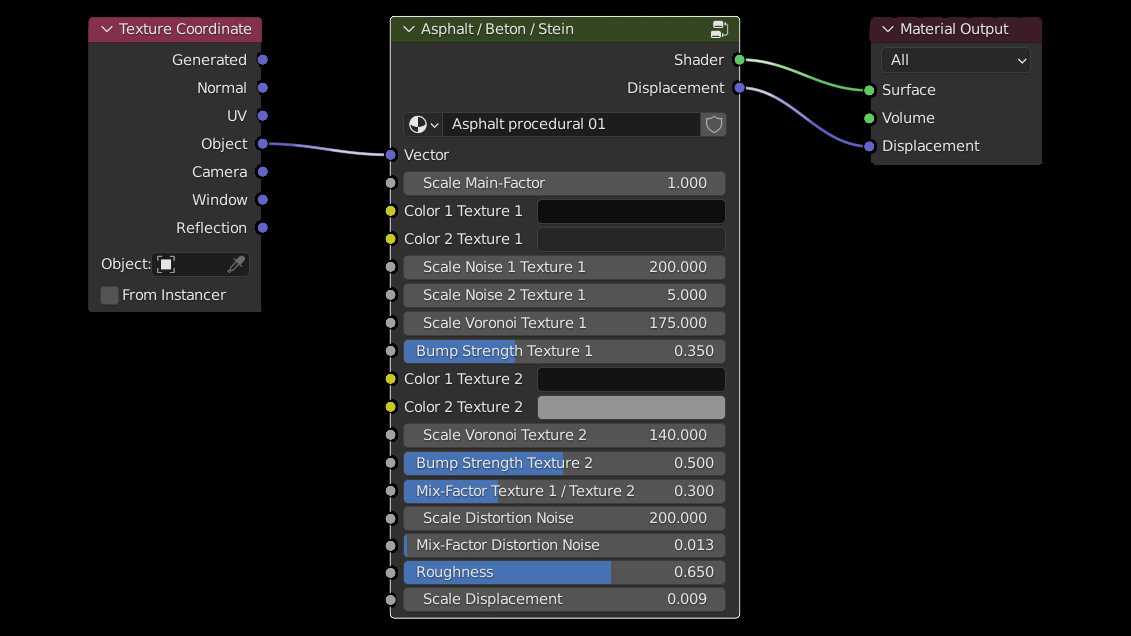Click the Vector input socket

(x=391, y=155)
